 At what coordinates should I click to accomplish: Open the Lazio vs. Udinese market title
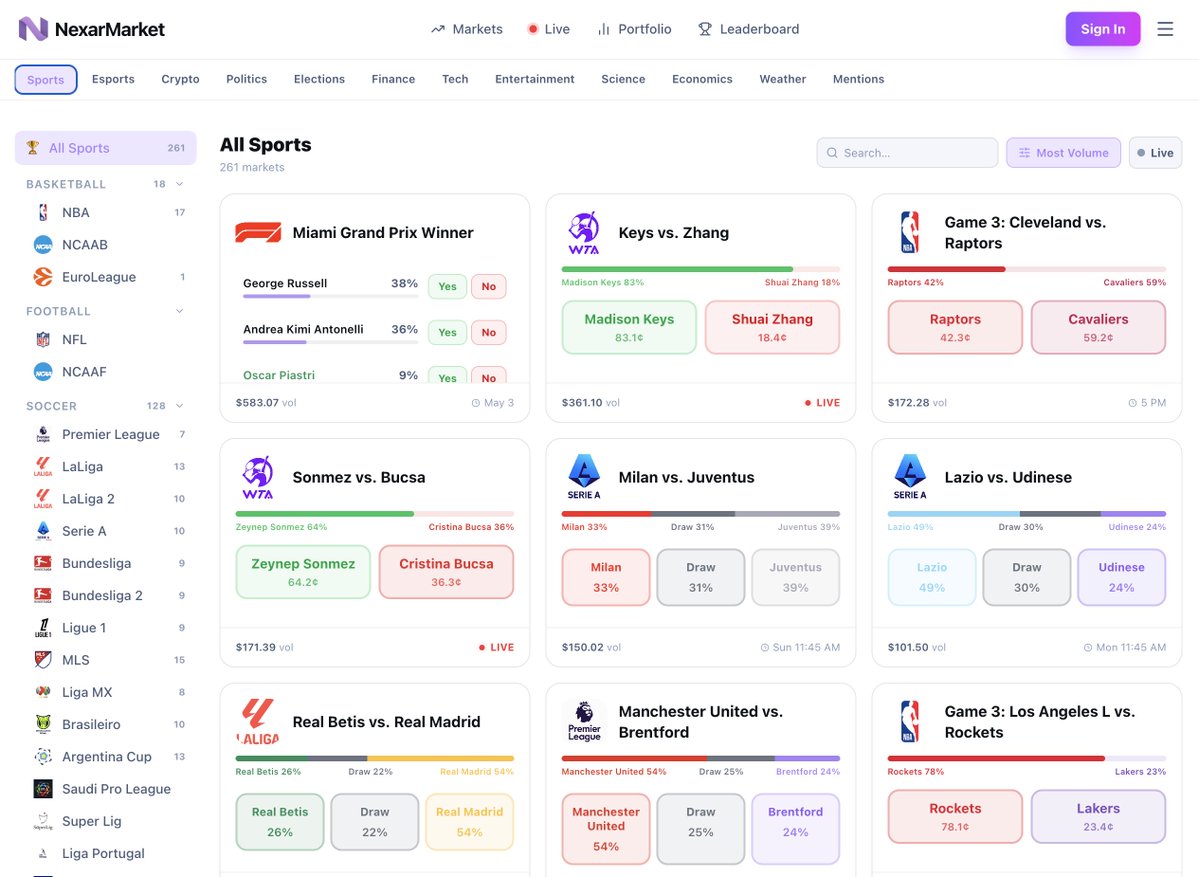pyautogui.click(x=1008, y=477)
